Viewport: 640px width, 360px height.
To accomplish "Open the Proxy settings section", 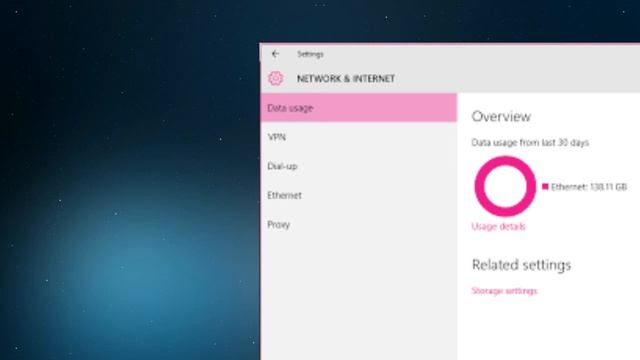I will (358, 224).
